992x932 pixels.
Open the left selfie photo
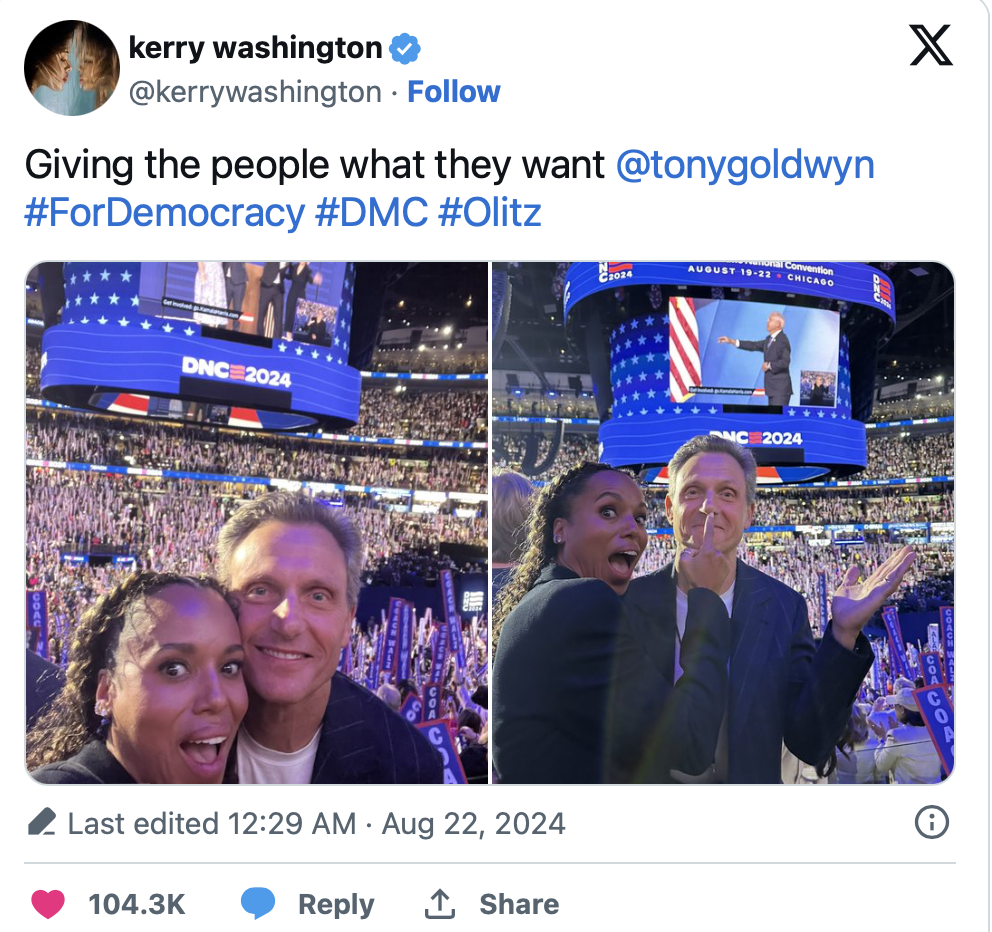(x=256, y=522)
